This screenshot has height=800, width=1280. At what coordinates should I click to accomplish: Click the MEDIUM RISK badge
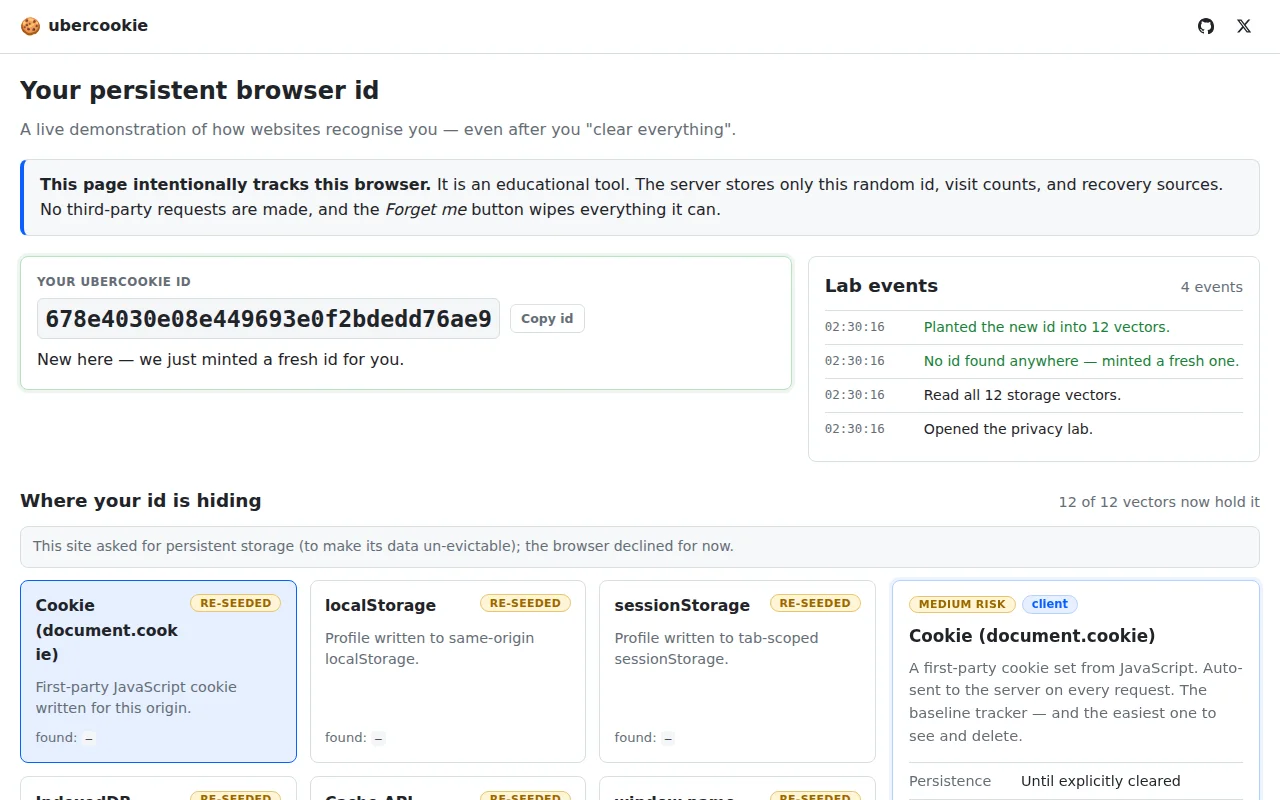point(962,604)
